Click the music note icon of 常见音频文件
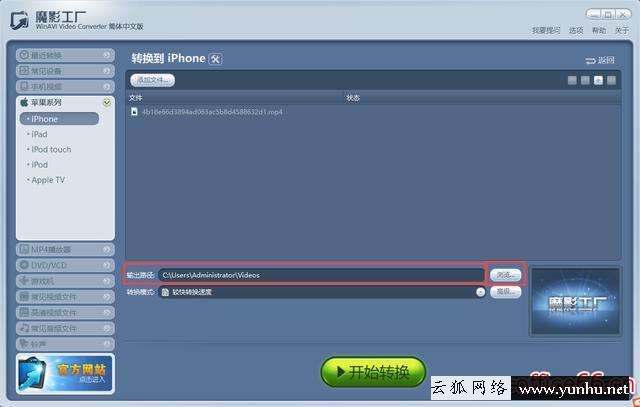Image resolution: width=640 pixels, height=407 pixels. (24, 328)
